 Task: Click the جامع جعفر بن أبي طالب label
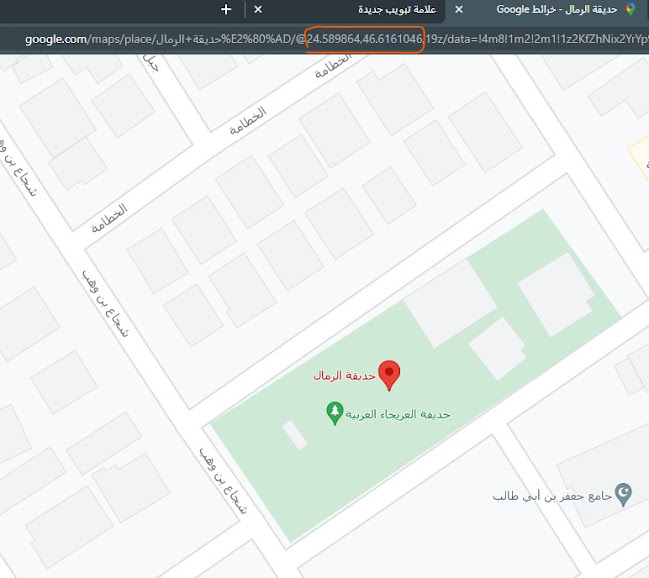pyautogui.click(x=552, y=496)
